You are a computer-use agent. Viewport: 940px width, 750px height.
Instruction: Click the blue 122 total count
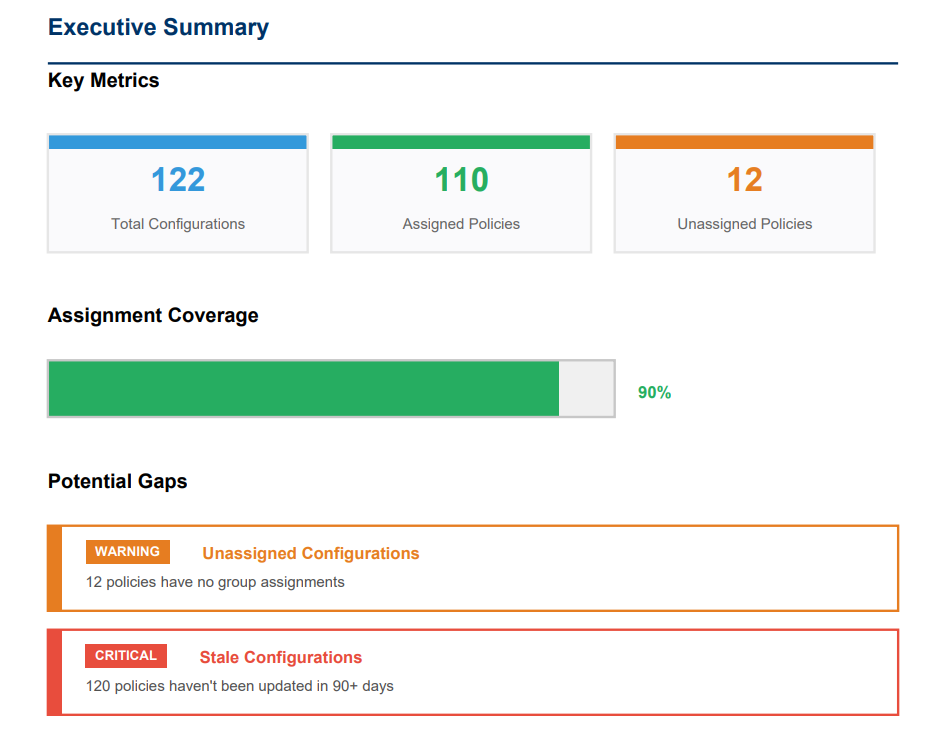tap(178, 180)
